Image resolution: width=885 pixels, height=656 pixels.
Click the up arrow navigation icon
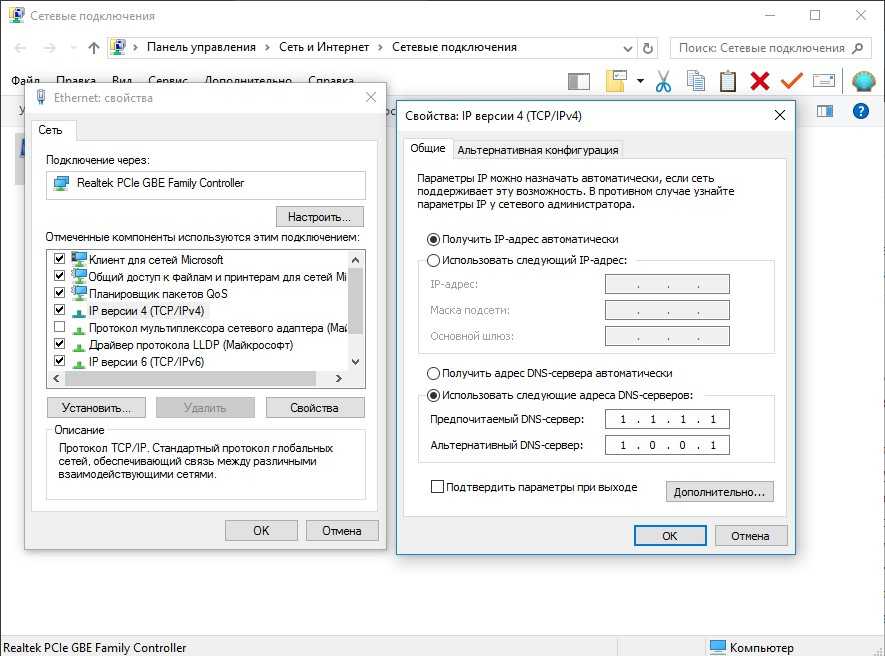coord(94,47)
